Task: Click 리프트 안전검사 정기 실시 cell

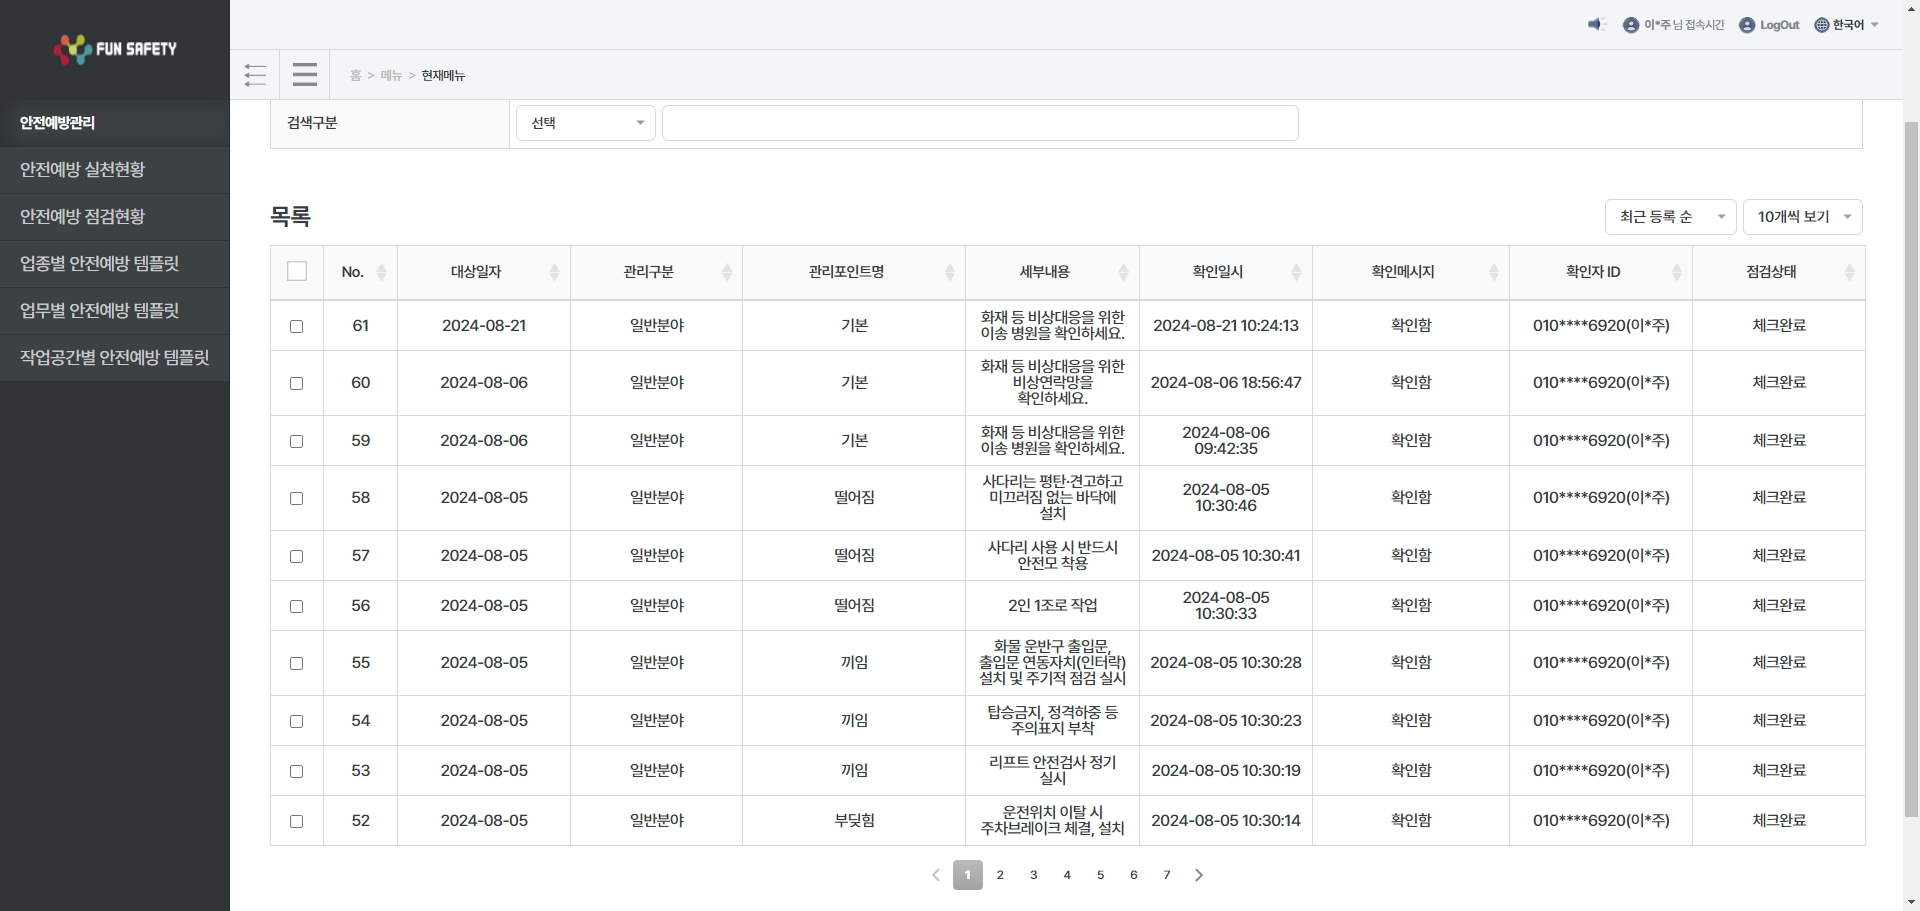Action: click(x=1053, y=770)
